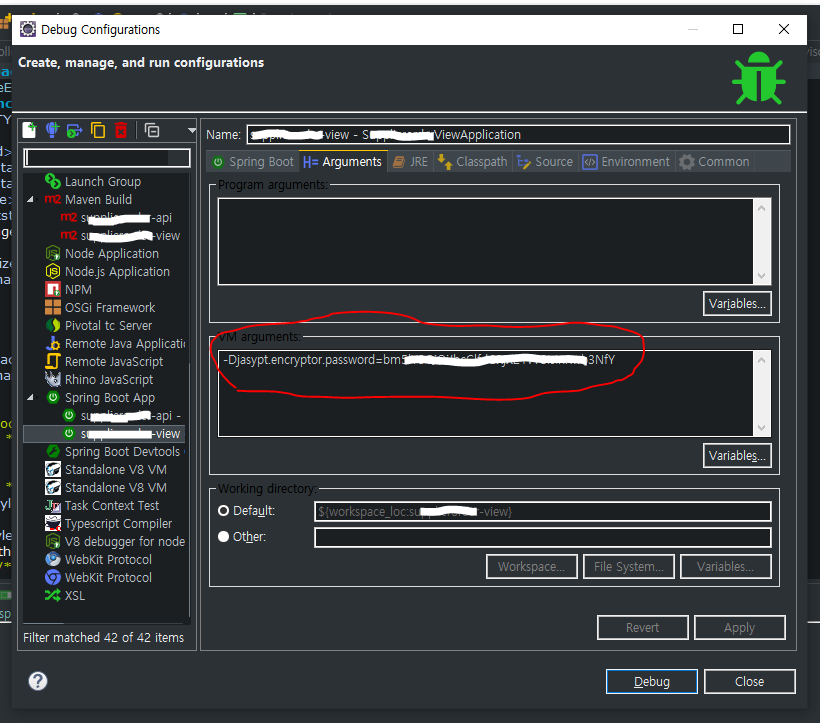Select the Spring Boot -api configuration
Image resolution: width=820 pixels, height=723 pixels.
click(x=130, y=416)
